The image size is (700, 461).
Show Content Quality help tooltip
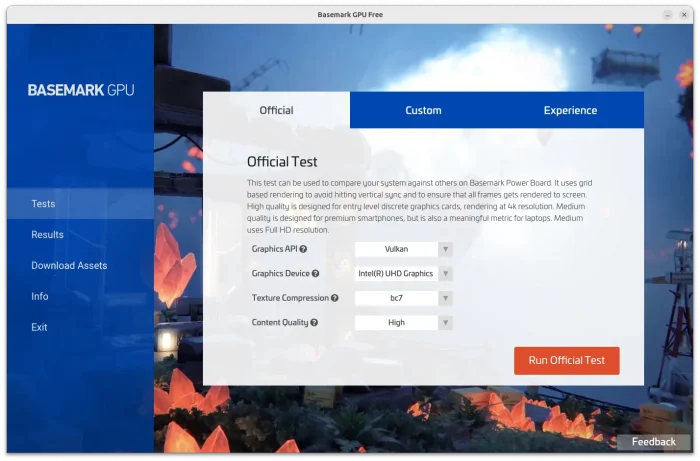pos(314,323)
